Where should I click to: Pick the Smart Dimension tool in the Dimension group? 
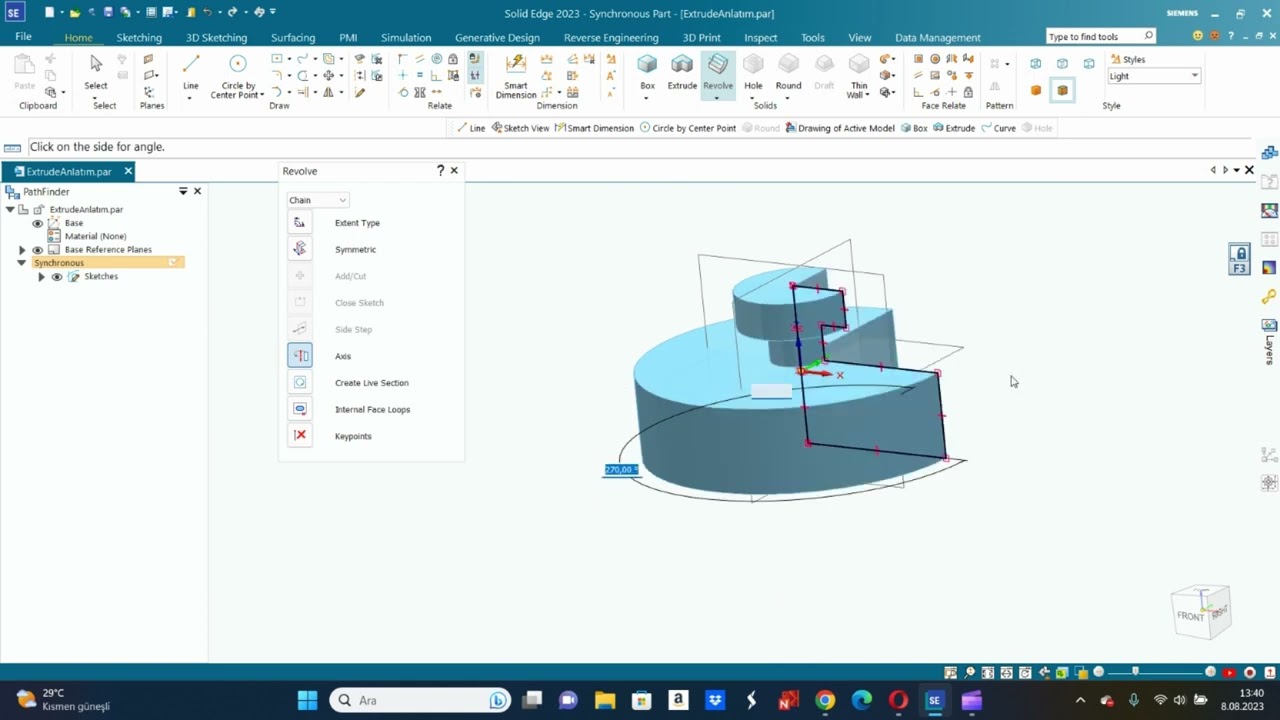click(x=516, y=76)
